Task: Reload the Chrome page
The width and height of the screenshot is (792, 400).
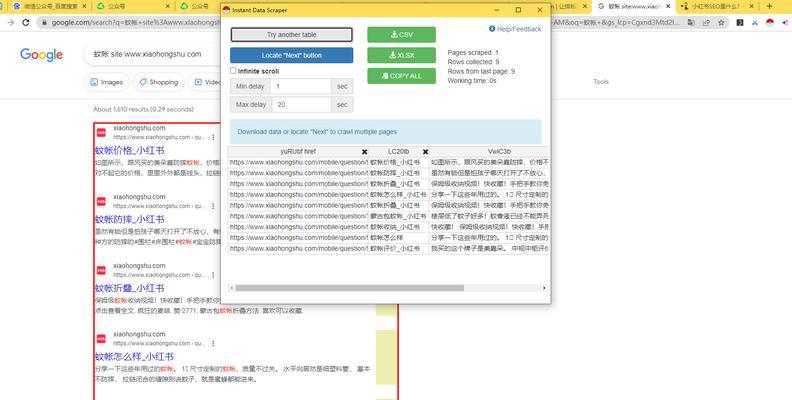Action: click(x=26, y=22)
